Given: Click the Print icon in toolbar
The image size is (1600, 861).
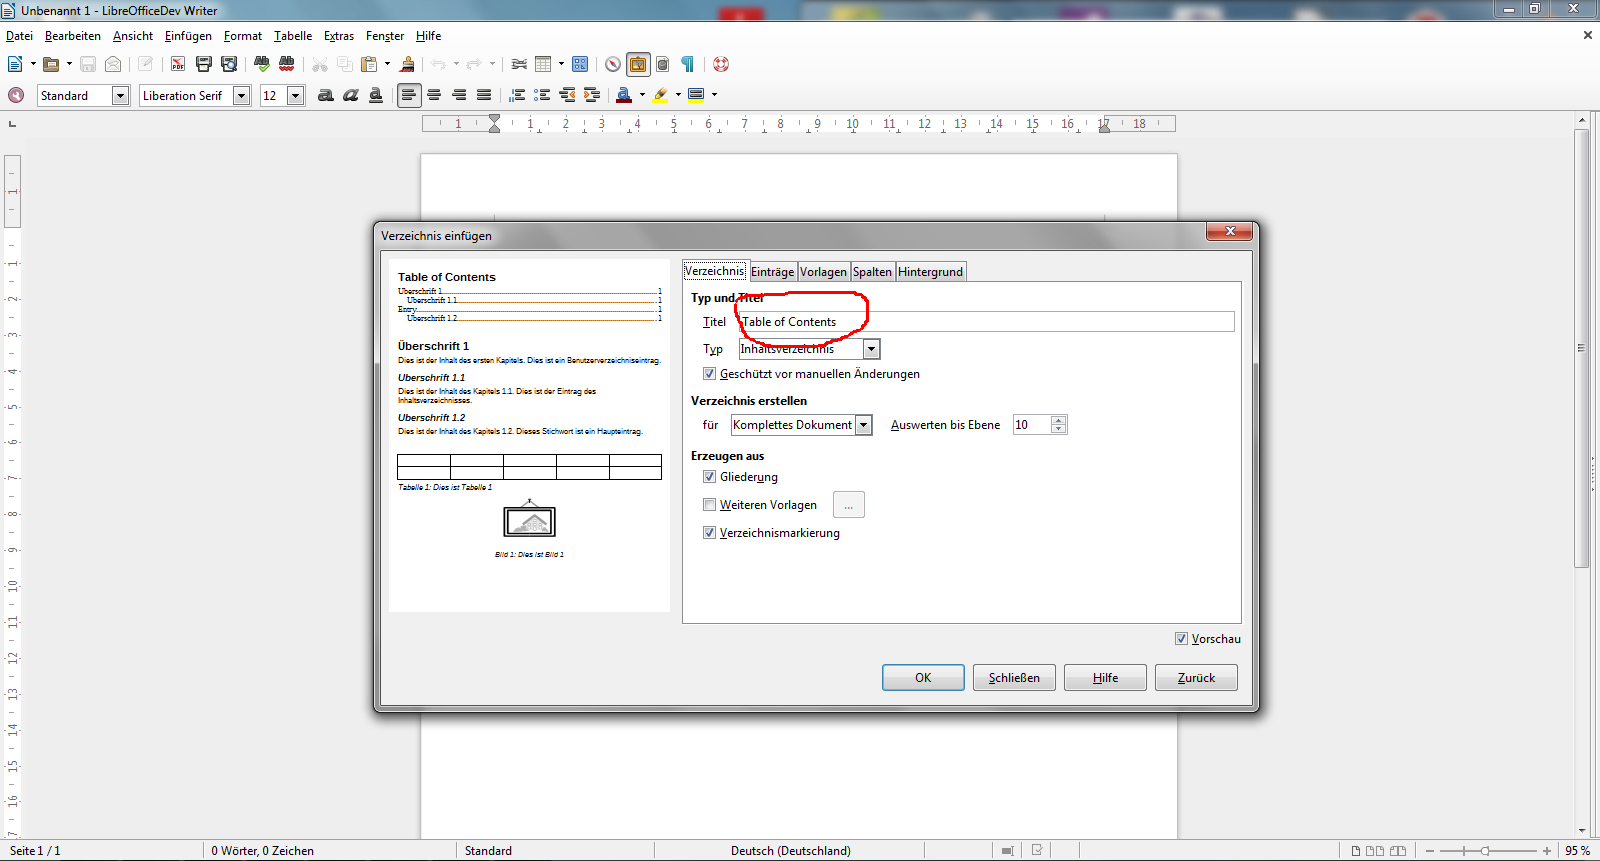Looking at the screenshot, I should (x=204, y=64).
